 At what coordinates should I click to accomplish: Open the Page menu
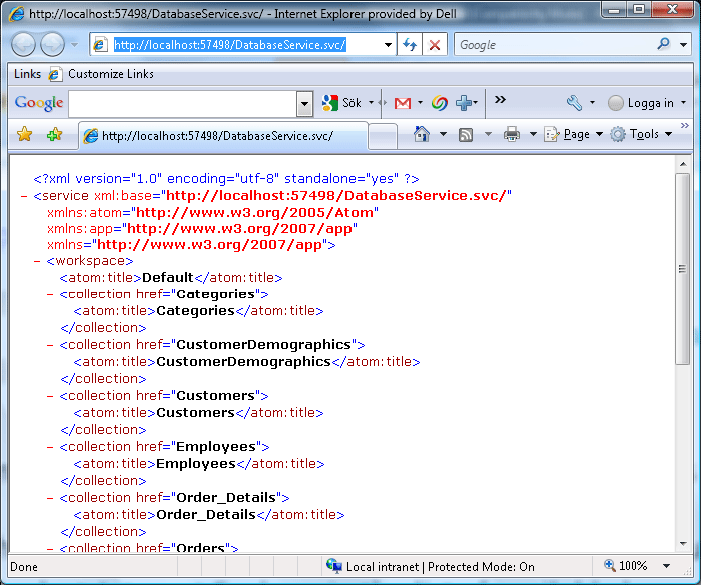[x=574, y=134]
